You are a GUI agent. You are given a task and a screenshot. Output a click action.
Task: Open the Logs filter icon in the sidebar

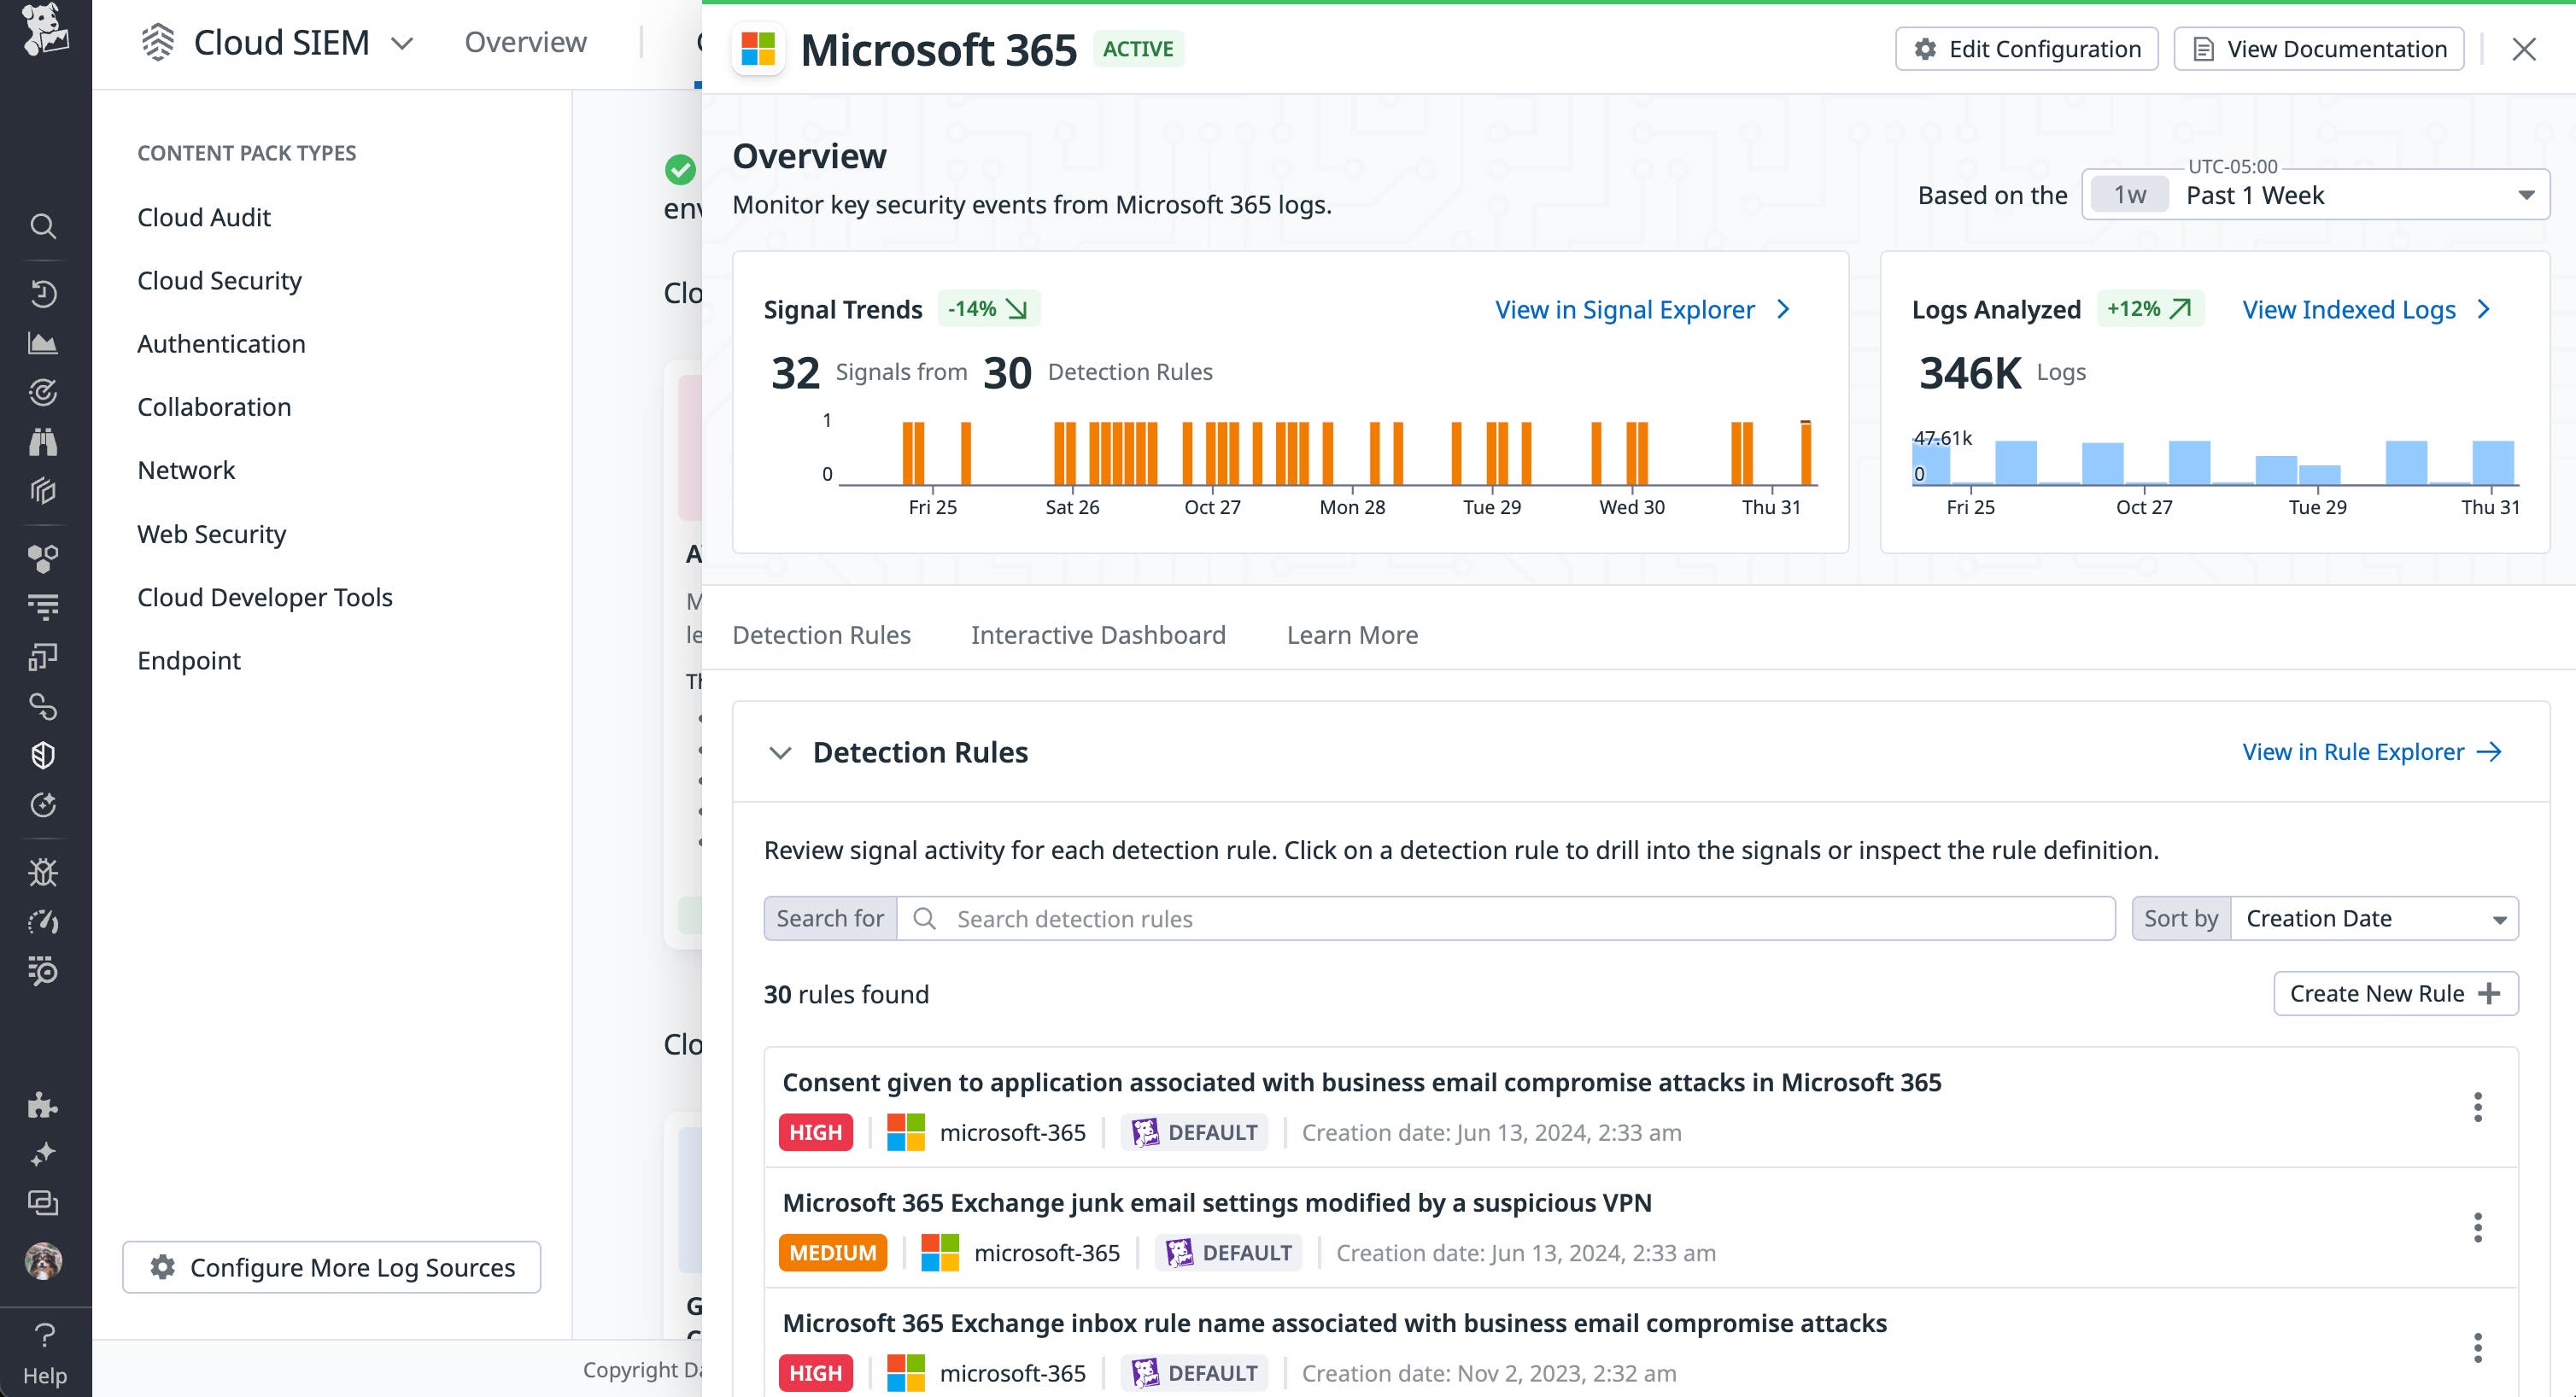(x=44, y=605)
